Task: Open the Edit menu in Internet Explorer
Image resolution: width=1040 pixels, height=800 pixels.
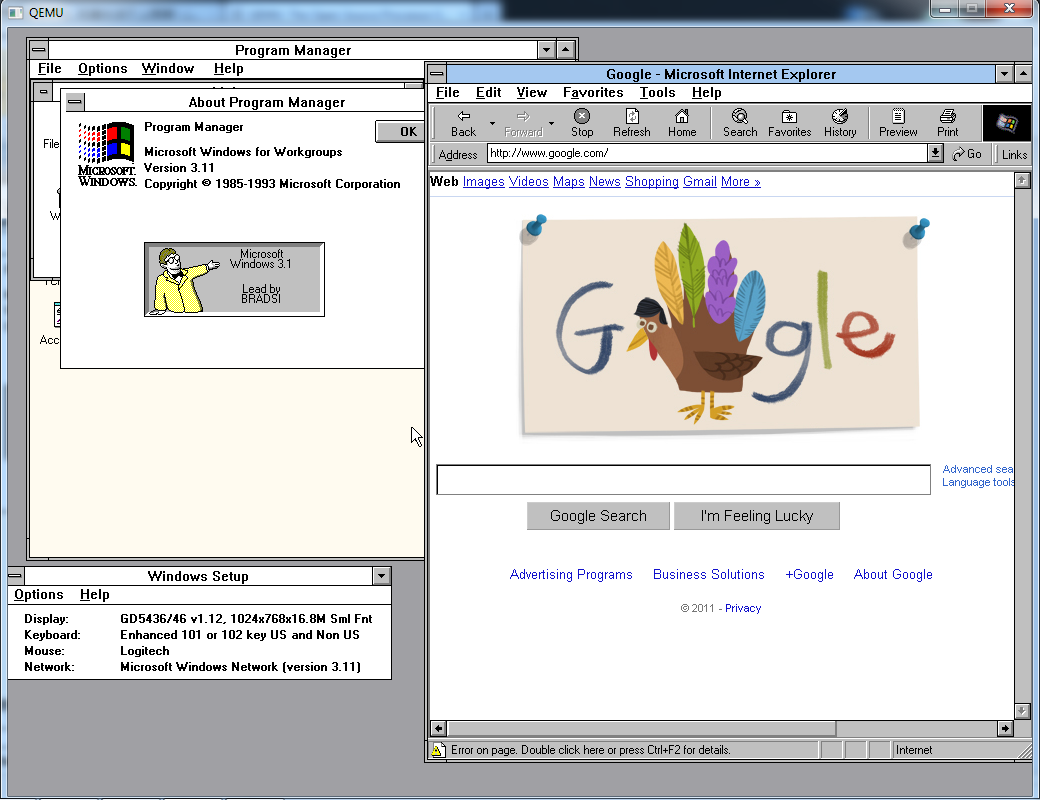Action: 488,93
